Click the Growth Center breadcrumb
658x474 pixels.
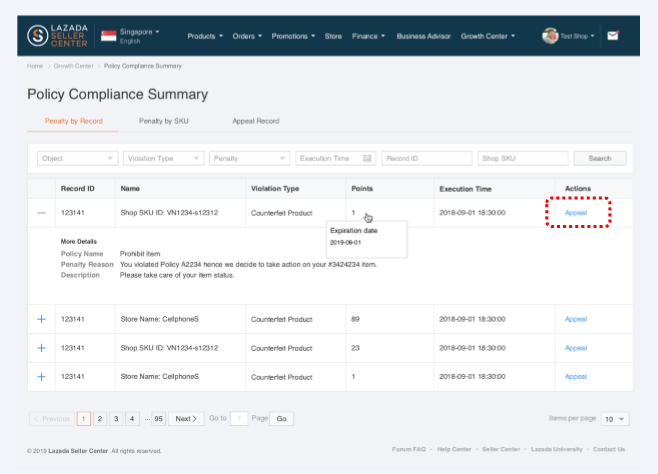(x=73, y=66)
